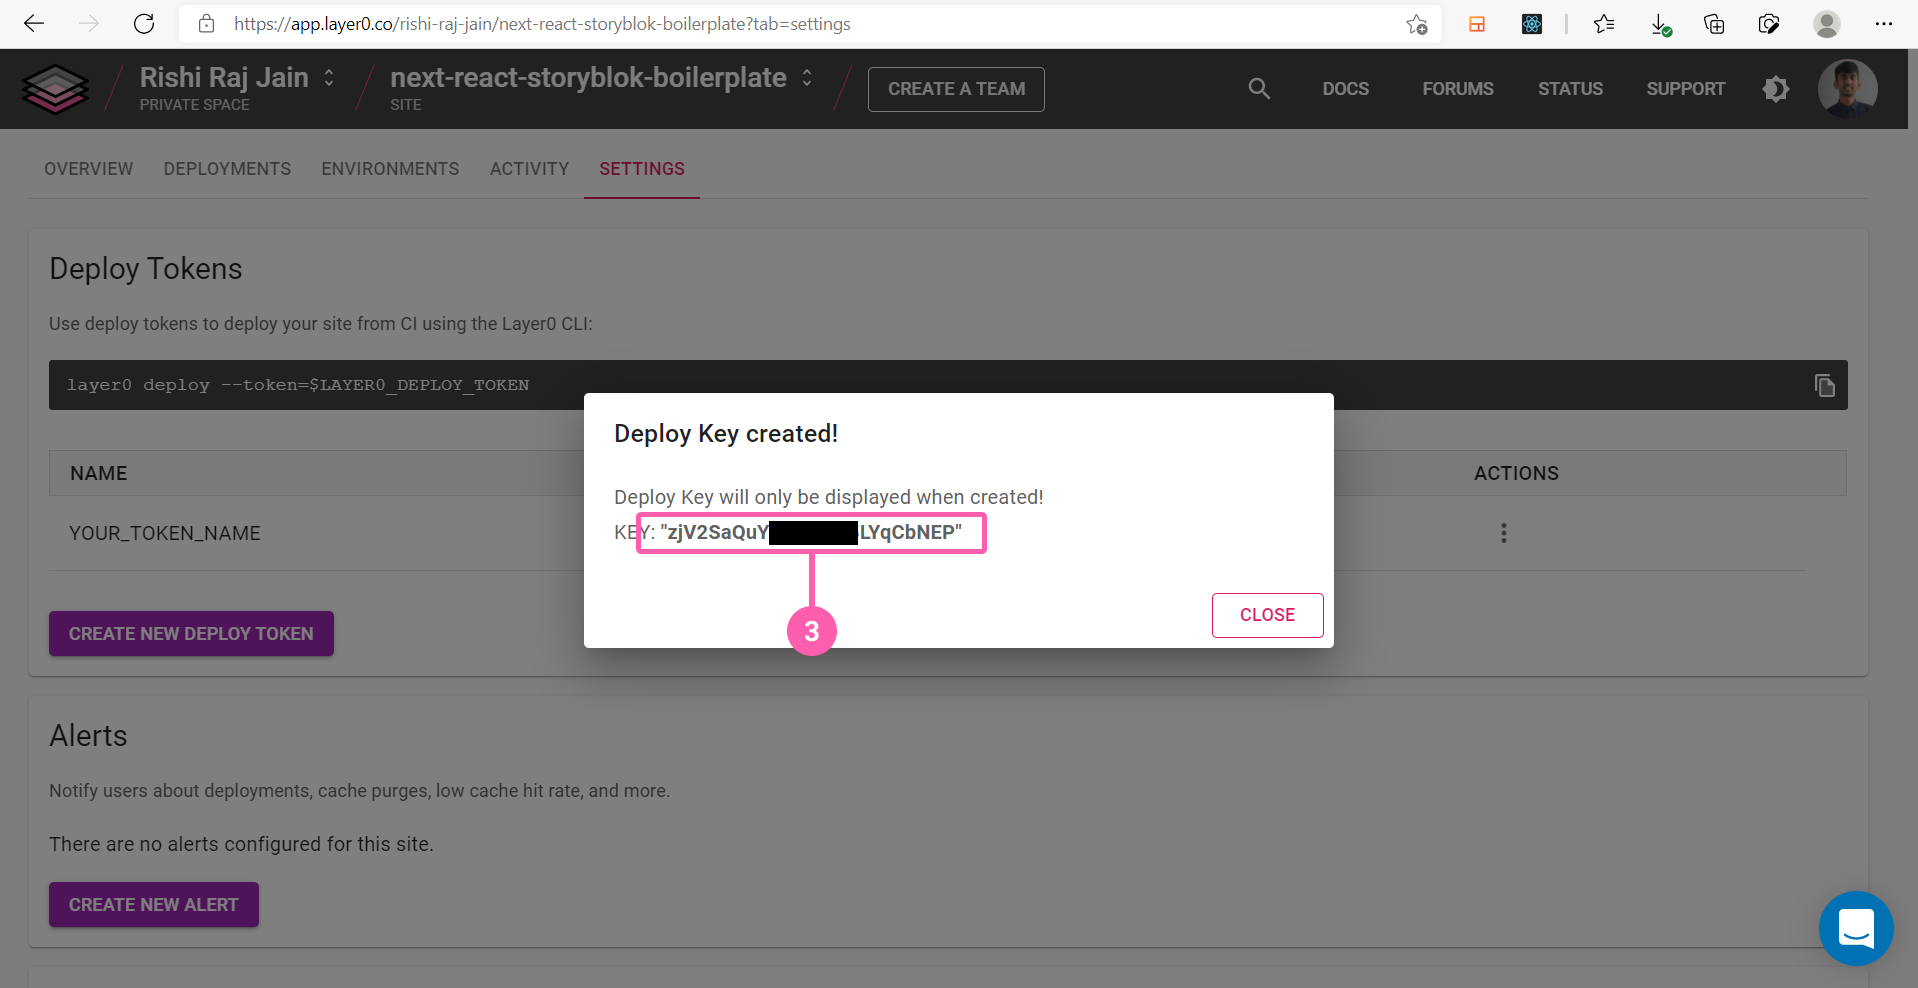Click the Deploy Key created heading
Image resolution: width=1918 pixels, height=988 pixels.
[x=726, y=434]
